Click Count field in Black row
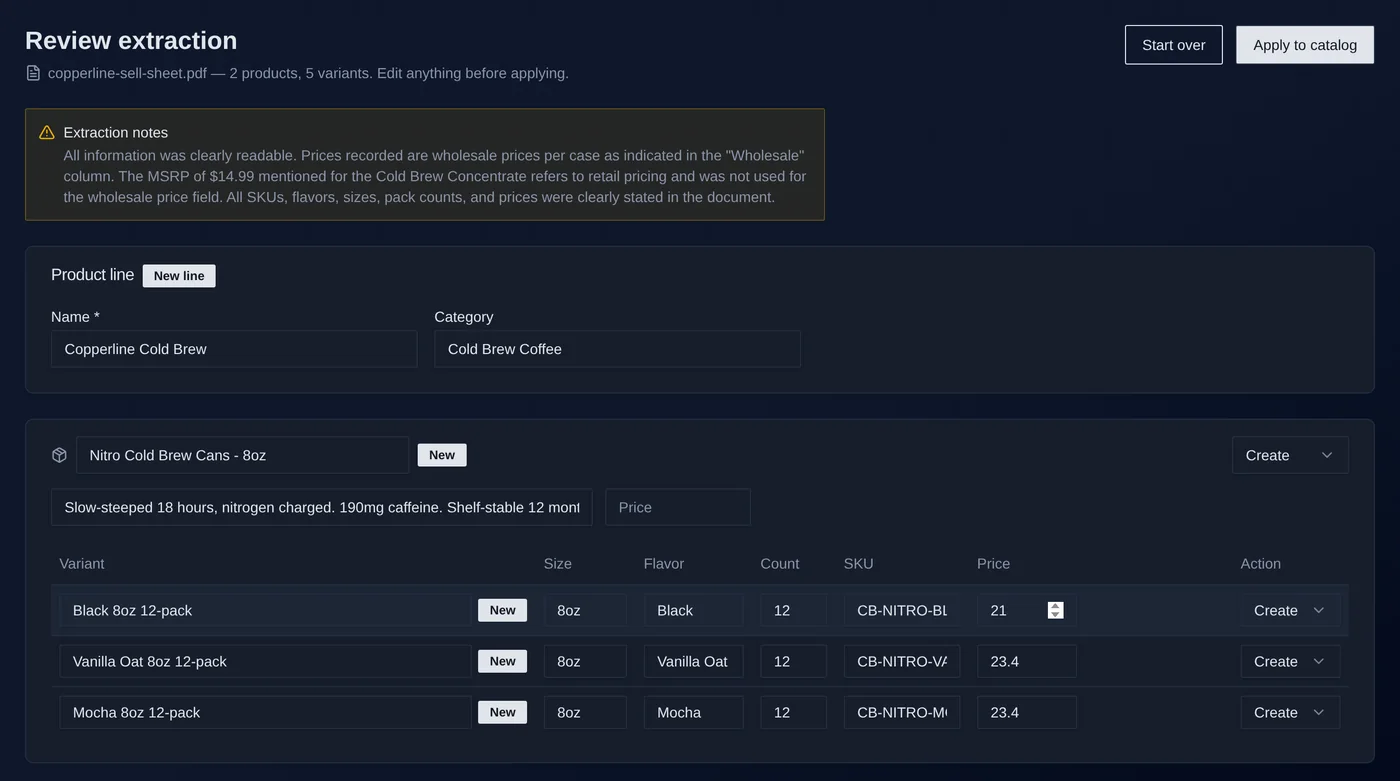 tap(793, 610)
